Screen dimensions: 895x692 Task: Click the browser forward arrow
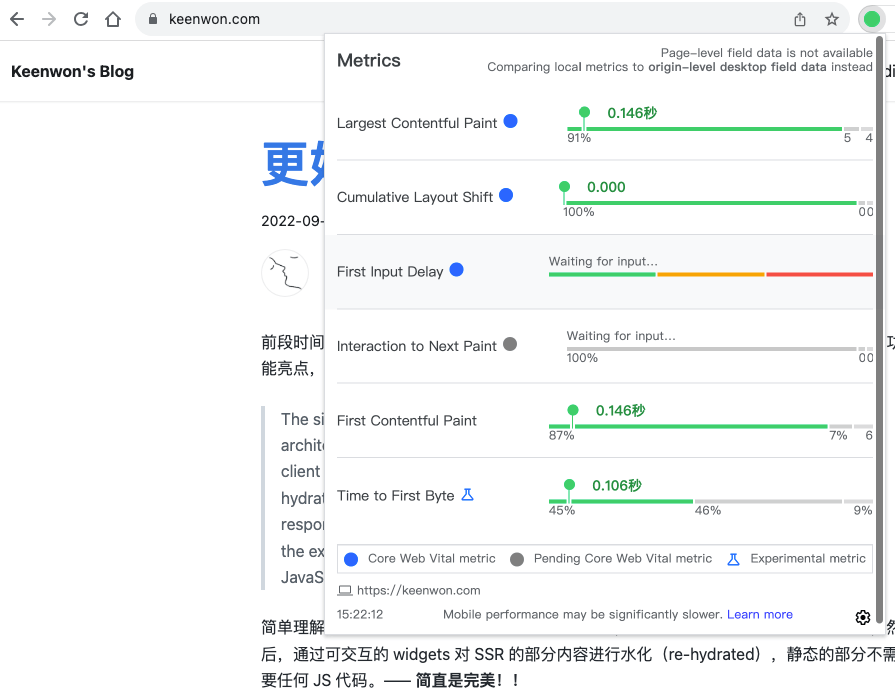tap(49, 19)
